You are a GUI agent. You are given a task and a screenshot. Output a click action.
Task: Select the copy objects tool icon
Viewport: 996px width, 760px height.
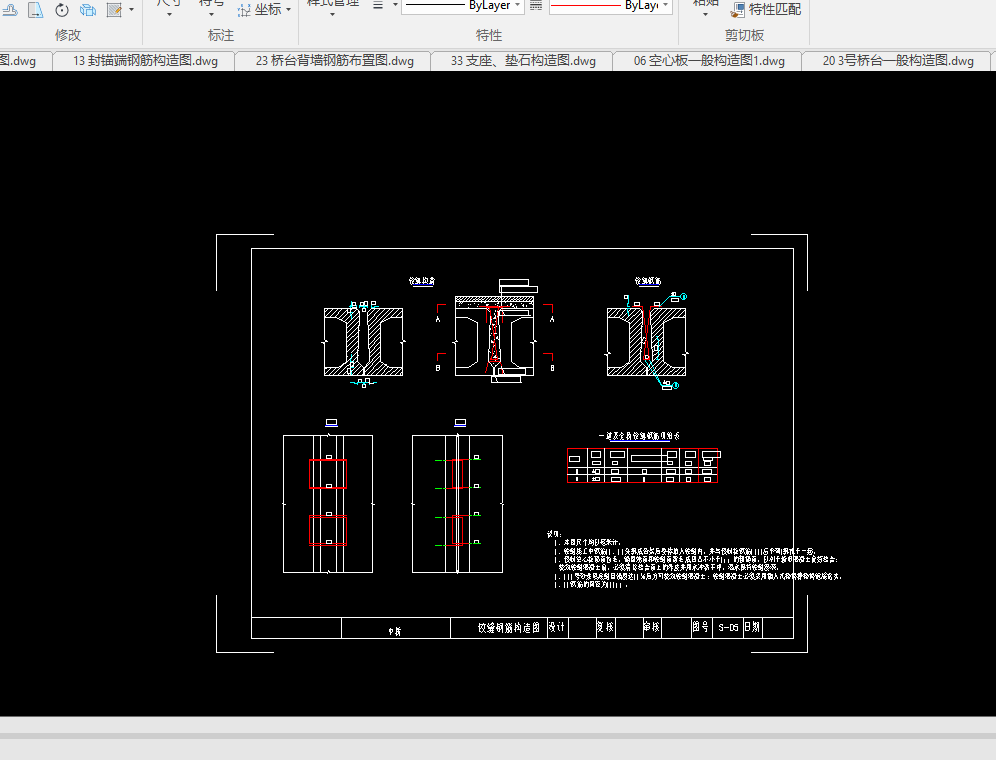point(88,10)
